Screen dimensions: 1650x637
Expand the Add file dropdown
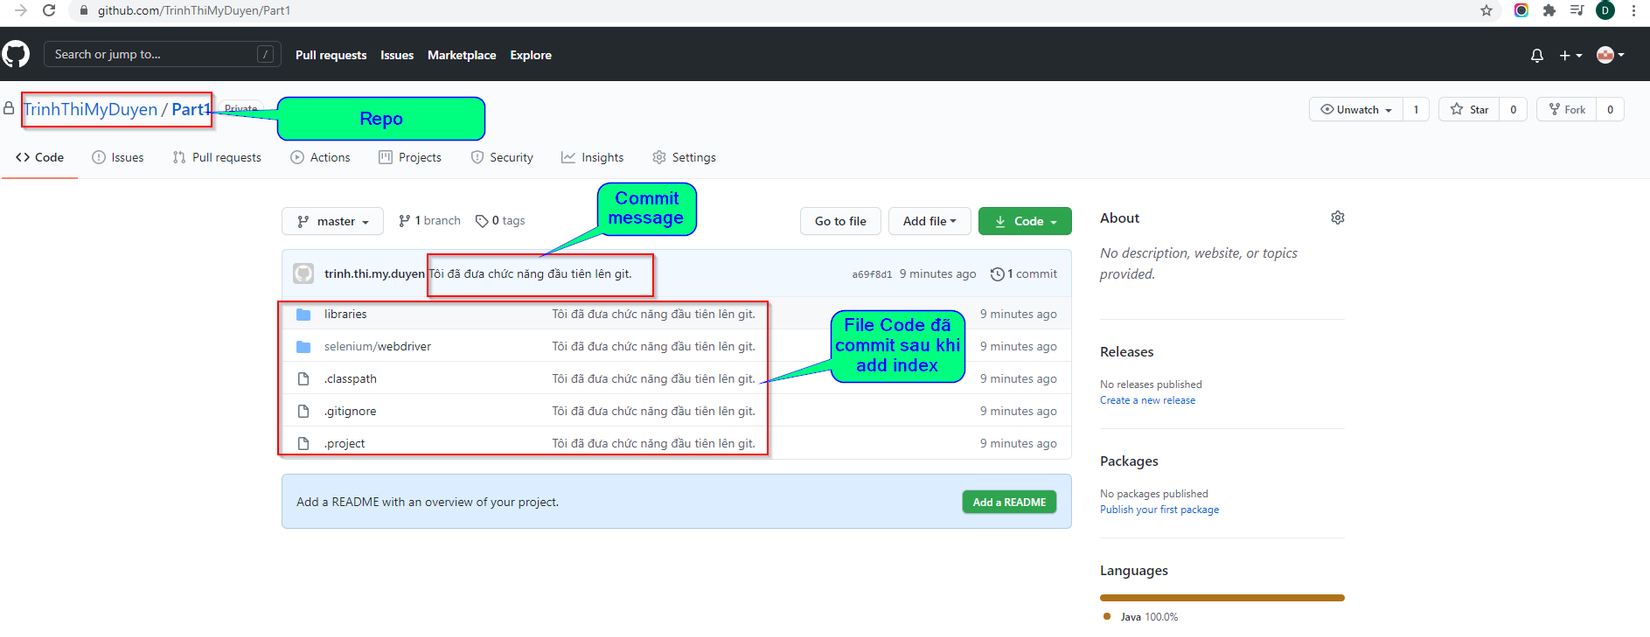coord(929,221)
